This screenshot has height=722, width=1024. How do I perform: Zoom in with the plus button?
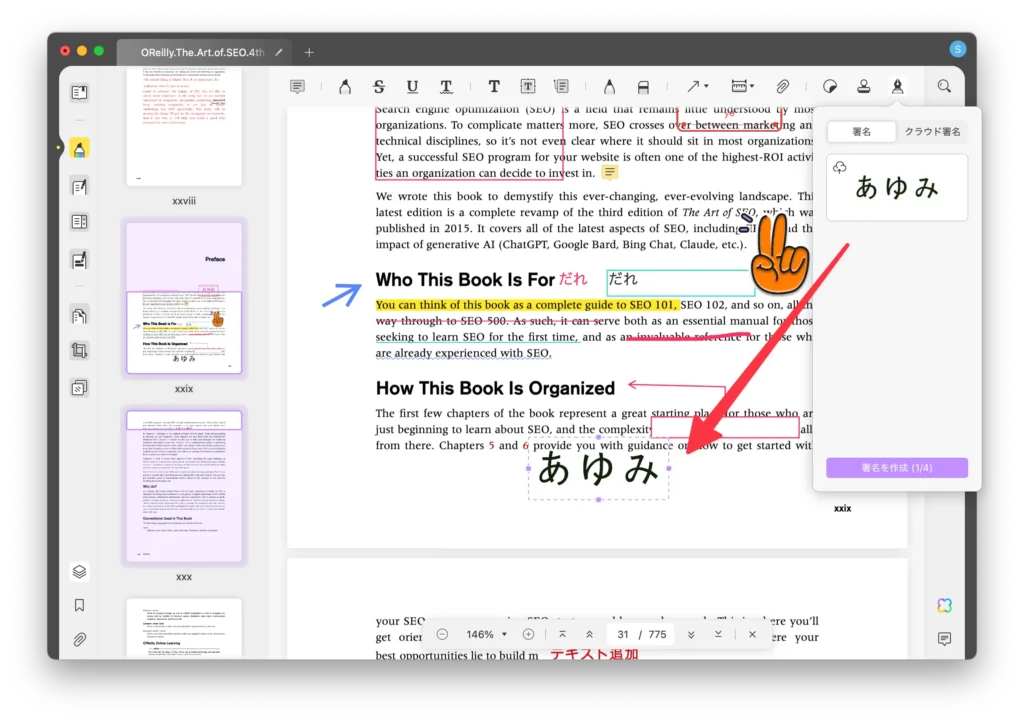(x=528, y=634)
